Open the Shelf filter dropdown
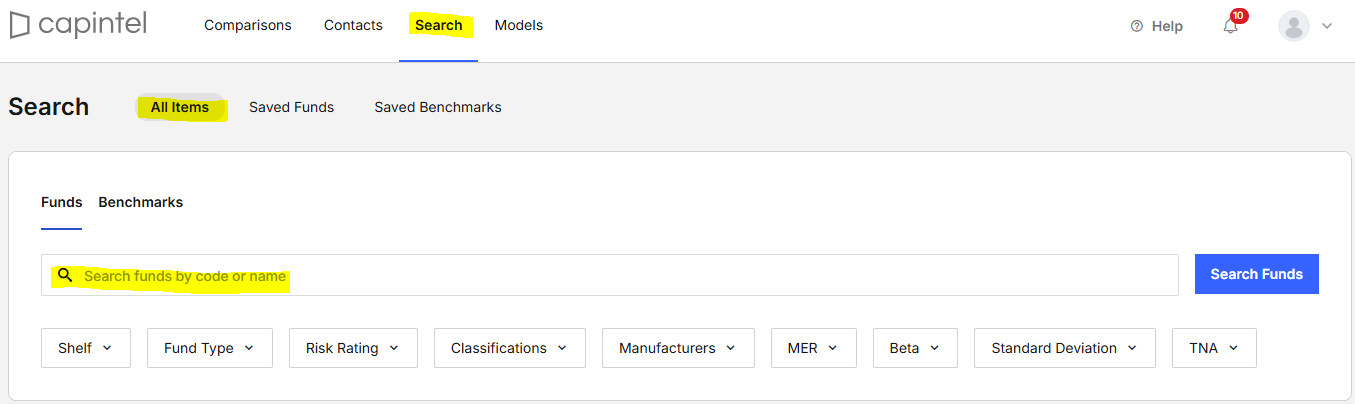The width and height of the screenshot is (1355, 404). (x=86, y=348)
